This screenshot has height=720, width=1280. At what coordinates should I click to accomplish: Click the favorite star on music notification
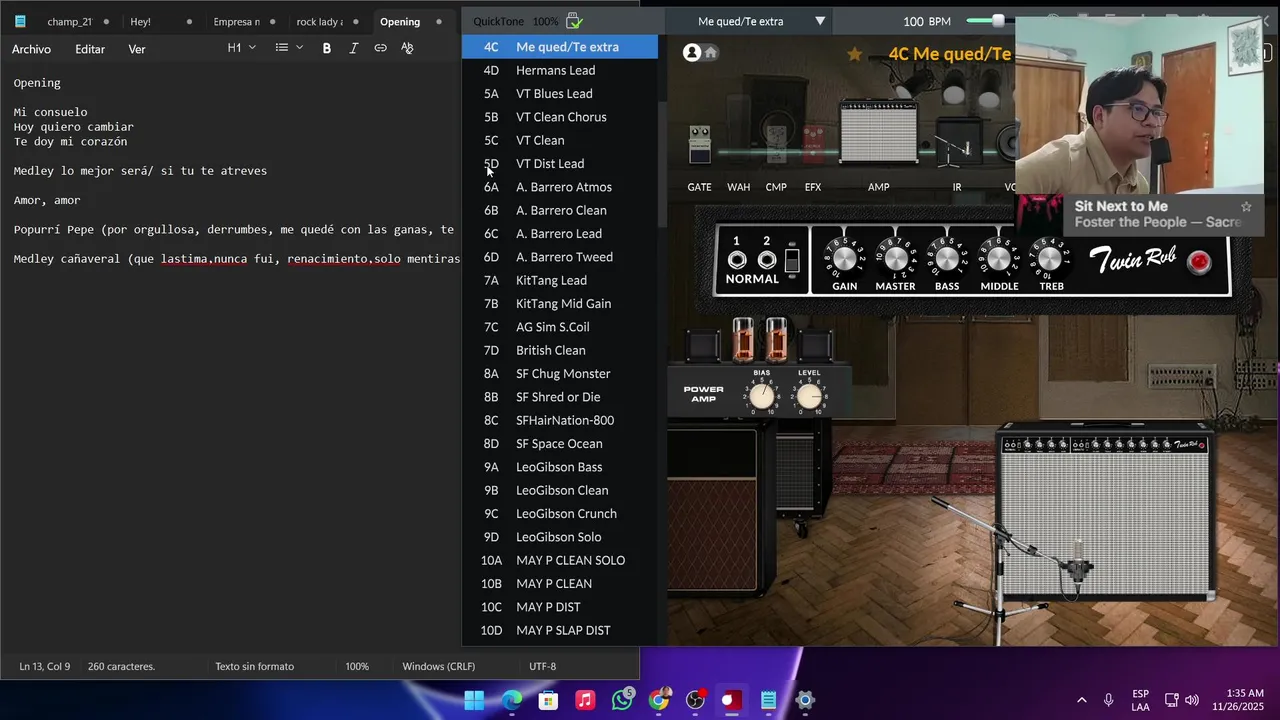point(1246,207)
